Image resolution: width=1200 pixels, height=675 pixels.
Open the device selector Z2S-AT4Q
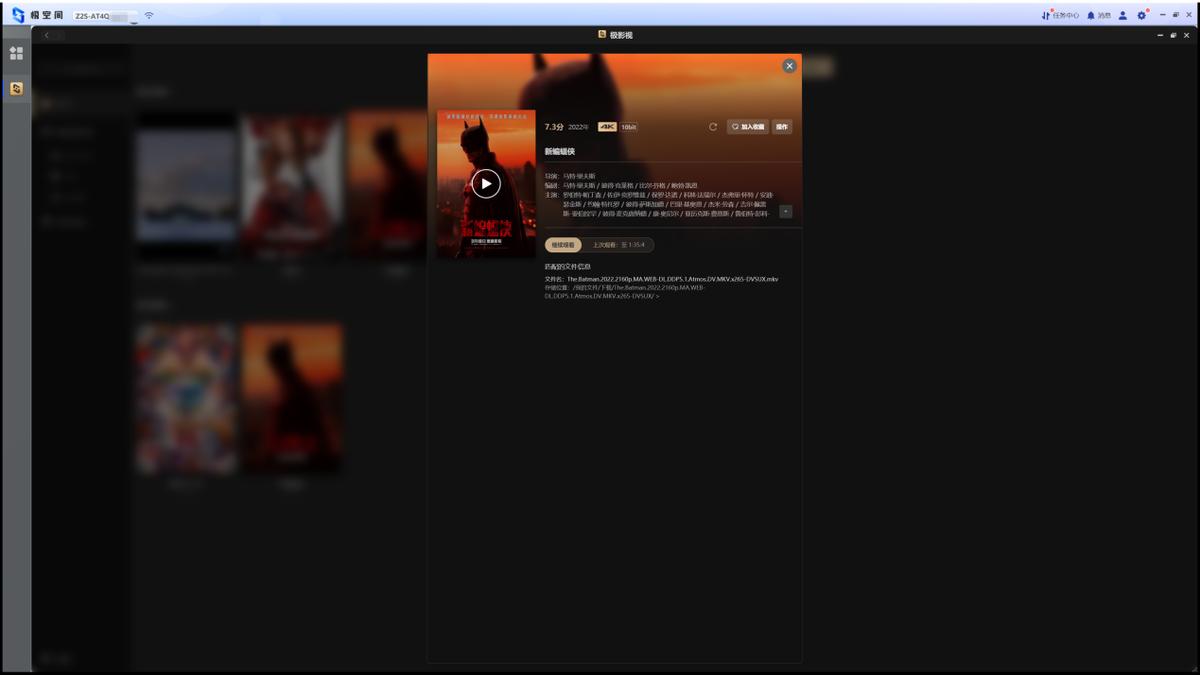(104, 16)
